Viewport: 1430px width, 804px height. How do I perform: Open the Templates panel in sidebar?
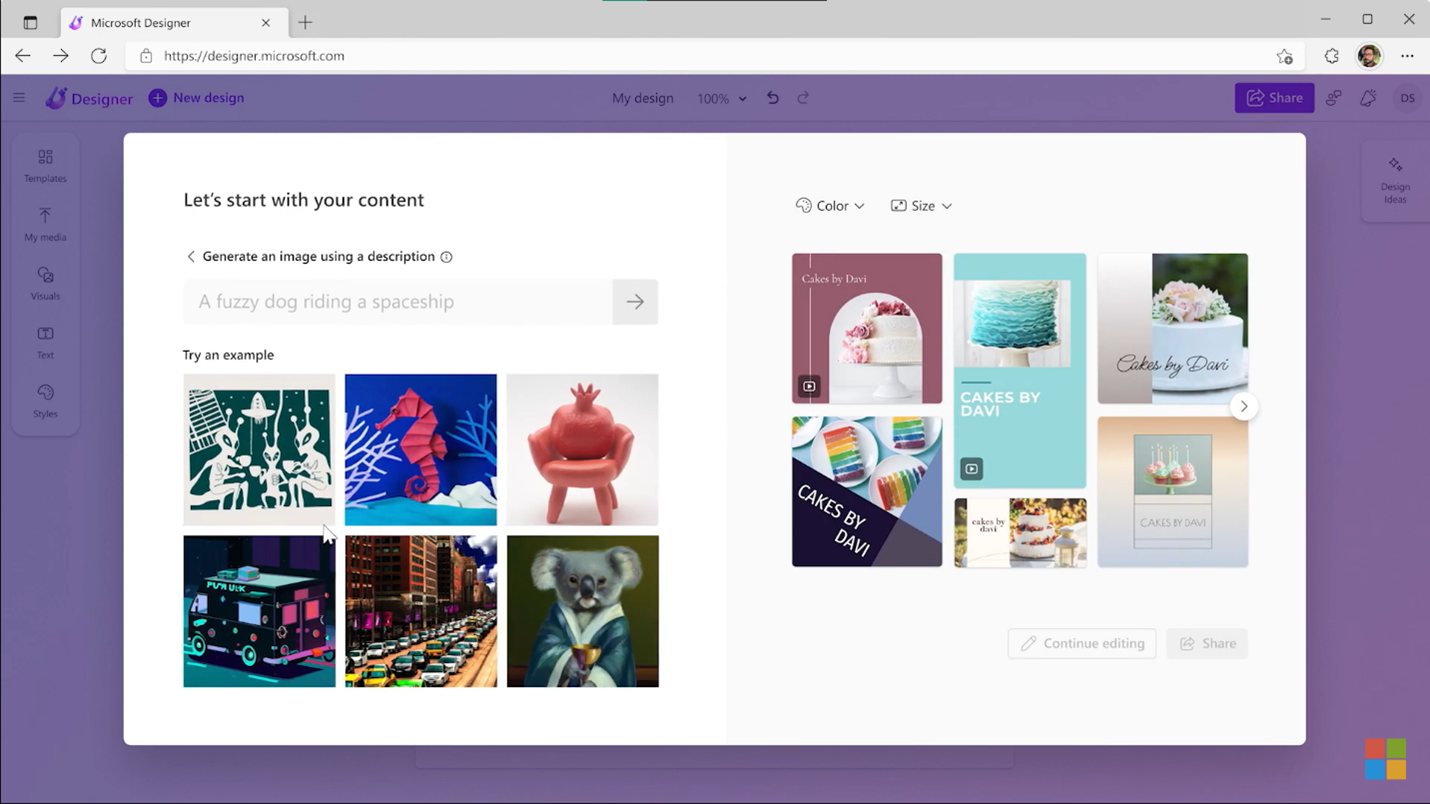coord(45,166)
